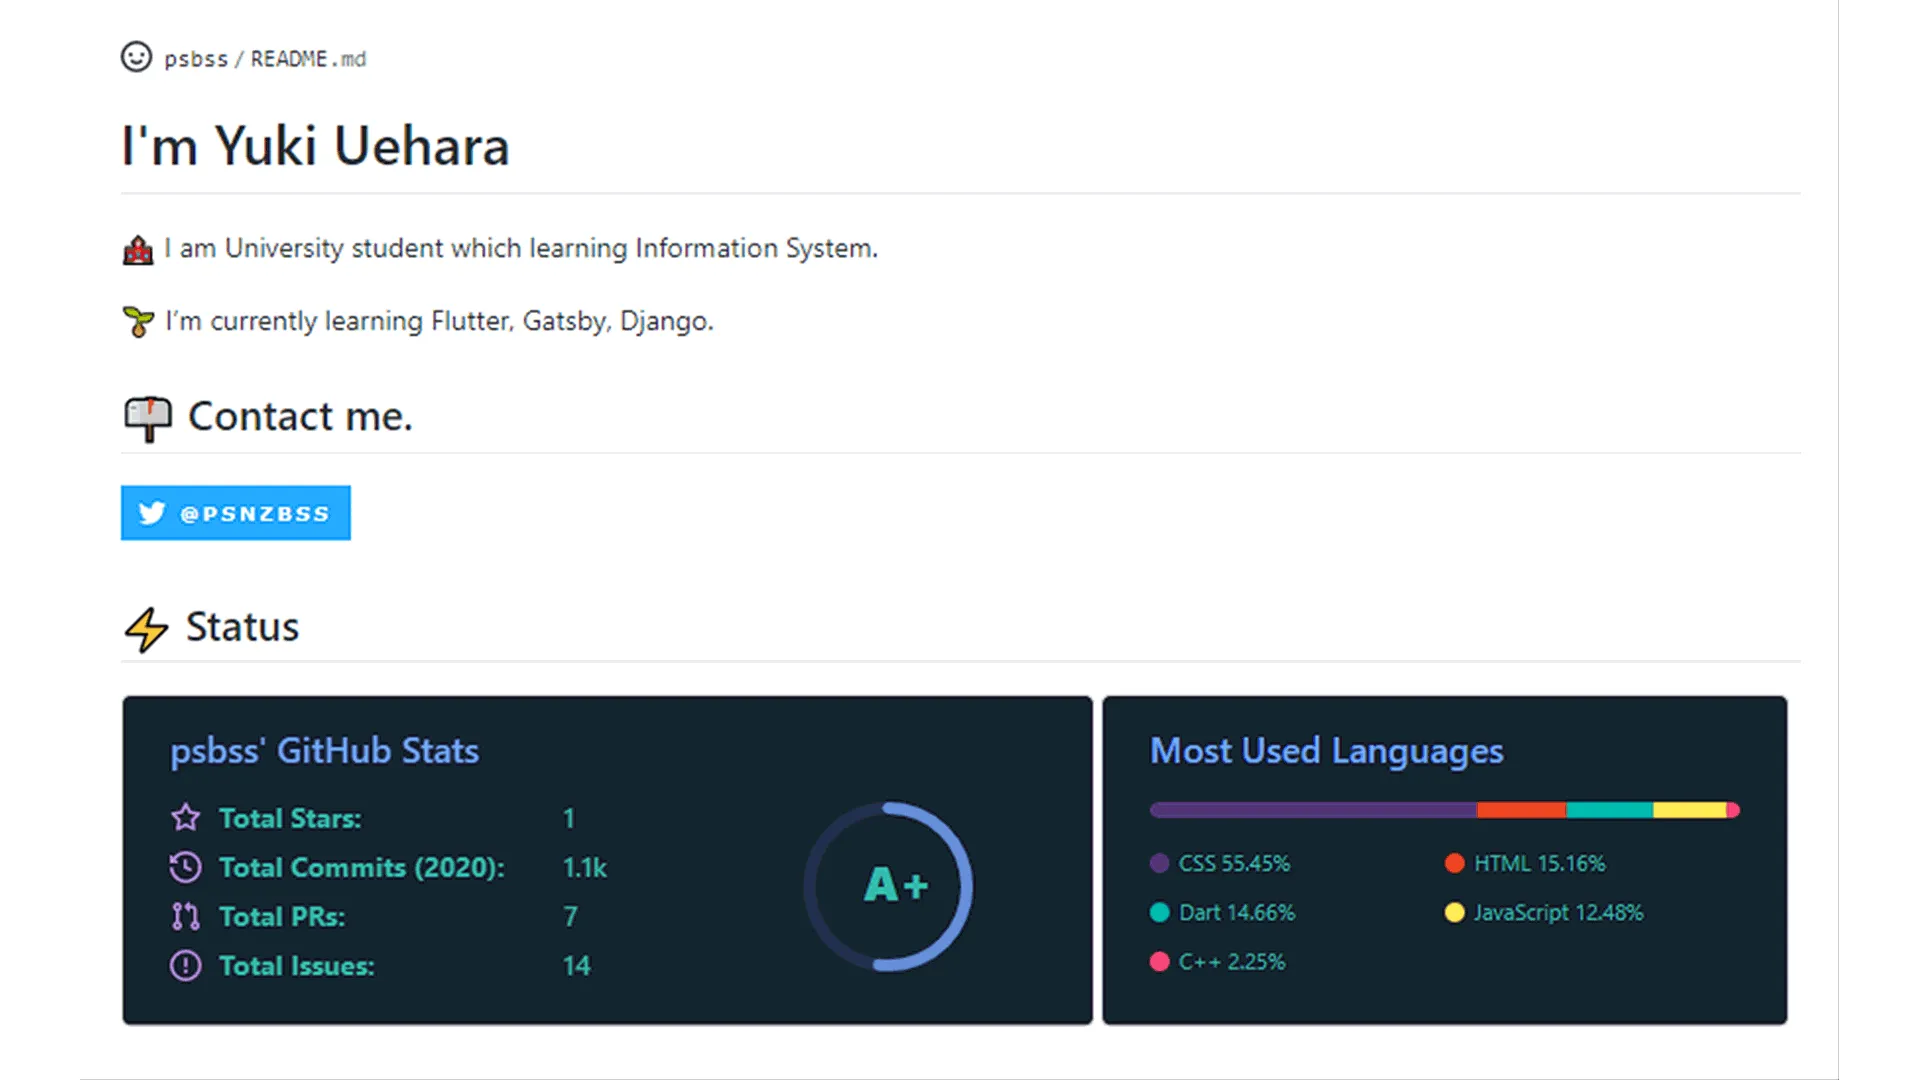Click the star icon next to Total Stars
The width and height of the screenshot is (1920, 1080).
(x=185, y=818)
